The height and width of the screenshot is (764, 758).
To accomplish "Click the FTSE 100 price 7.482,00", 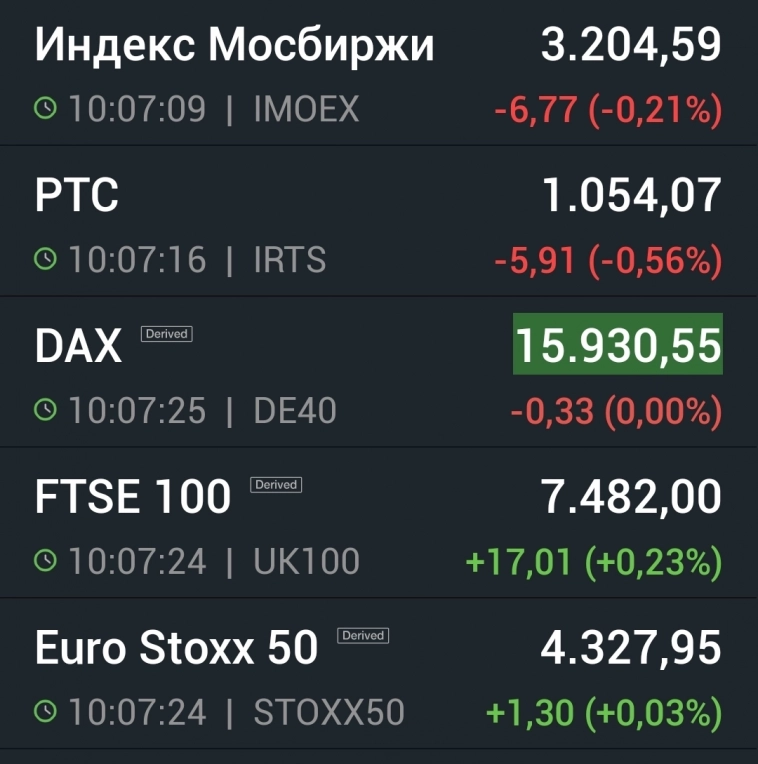I will 631,497.
